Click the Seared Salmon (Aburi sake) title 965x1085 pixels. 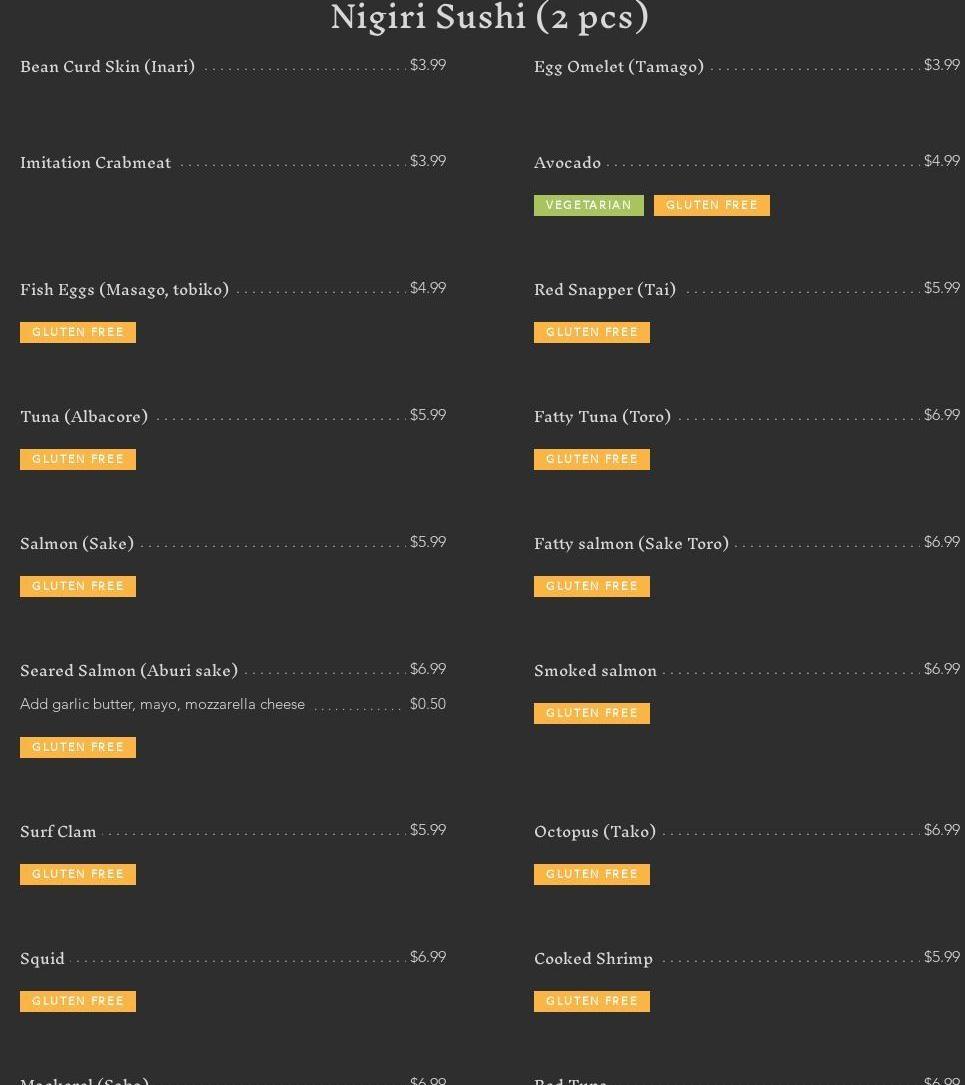point(129,671)
